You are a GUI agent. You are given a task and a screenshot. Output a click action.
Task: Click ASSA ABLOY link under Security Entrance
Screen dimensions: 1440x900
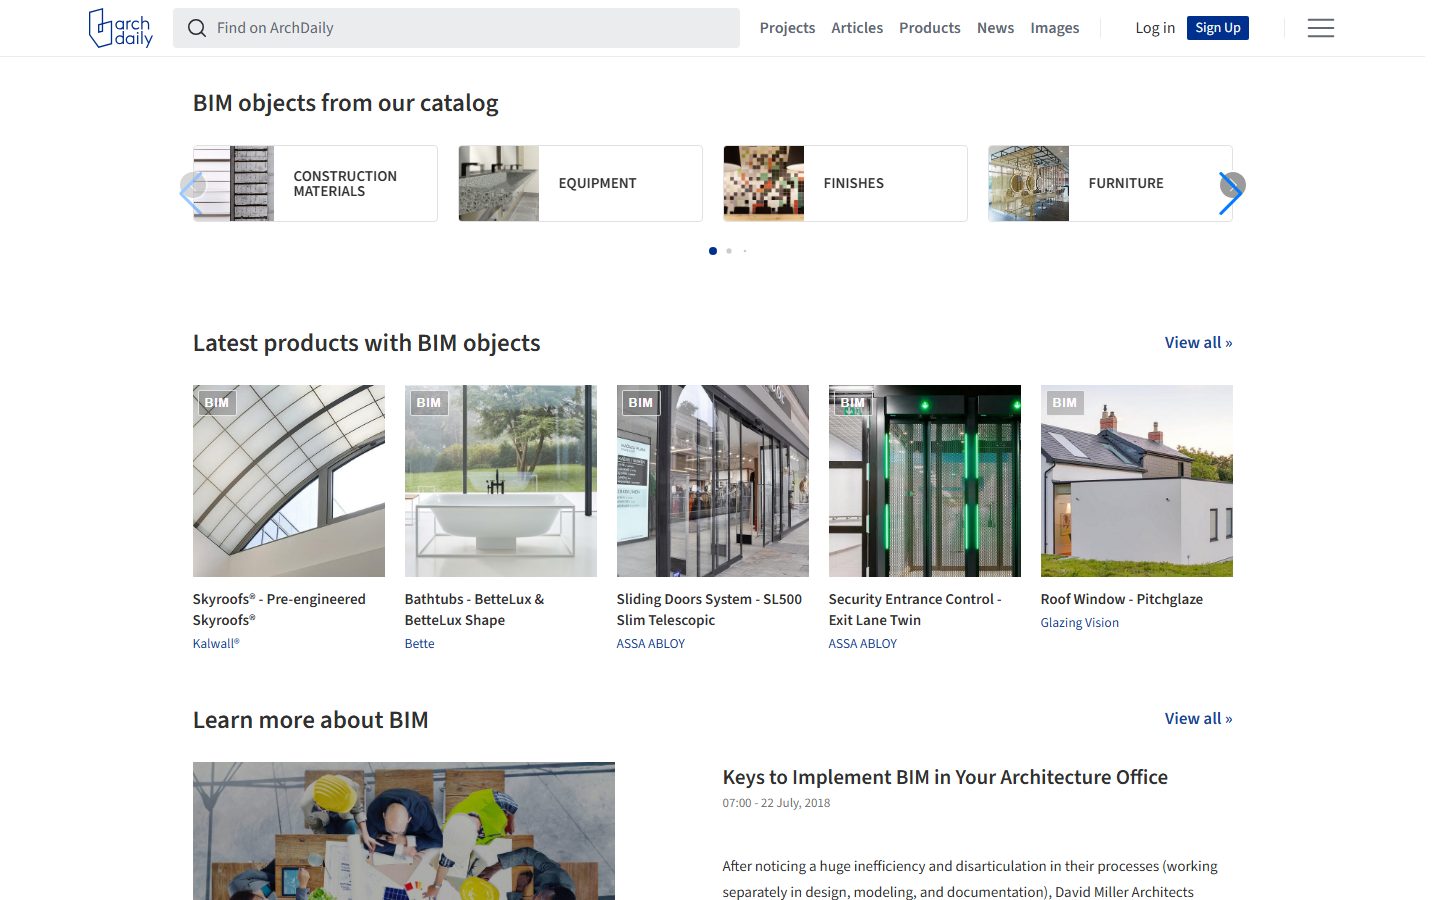coord(863,643)
